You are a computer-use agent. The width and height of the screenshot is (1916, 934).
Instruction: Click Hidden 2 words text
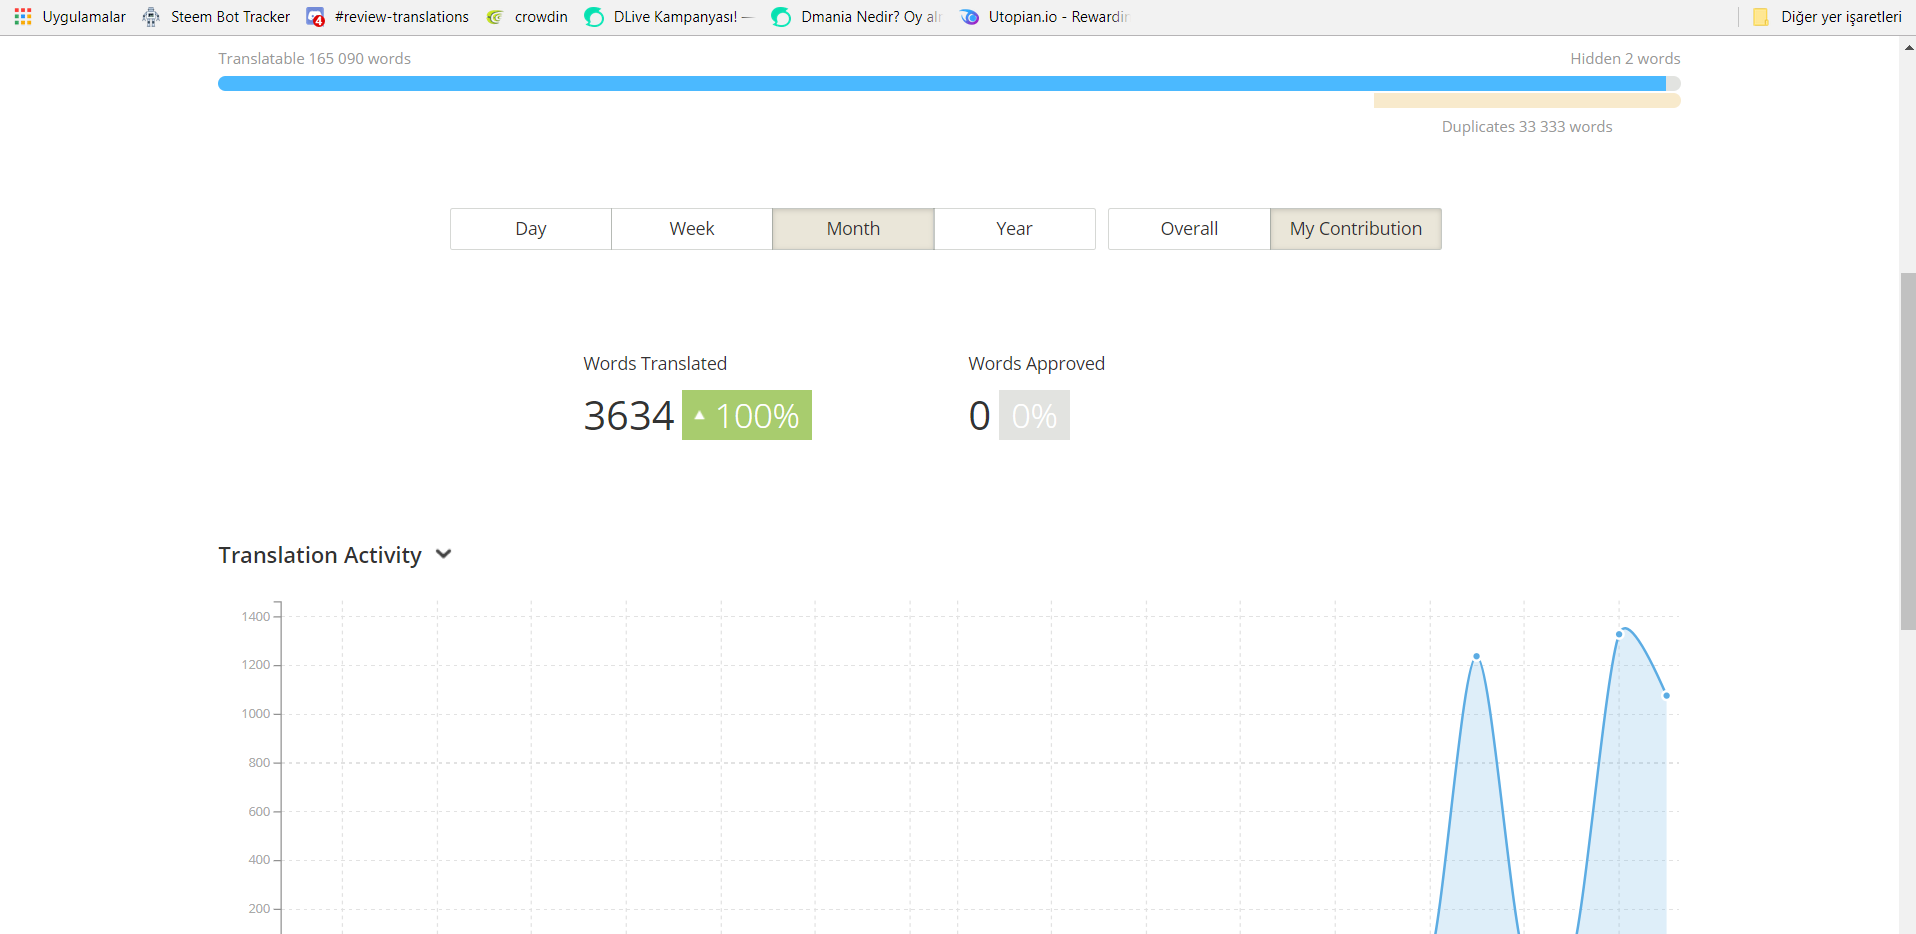(1625, 59)
